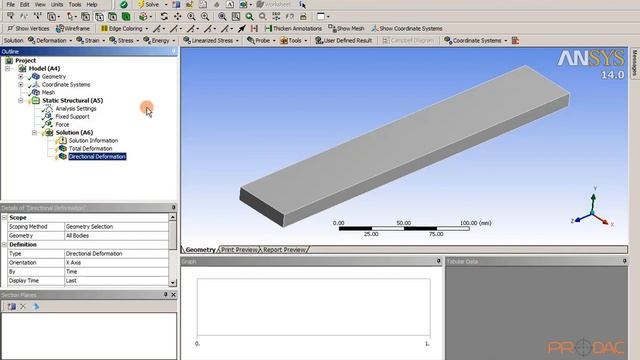
Task: Select Analysis Settings in the tree
Action: 76,109
